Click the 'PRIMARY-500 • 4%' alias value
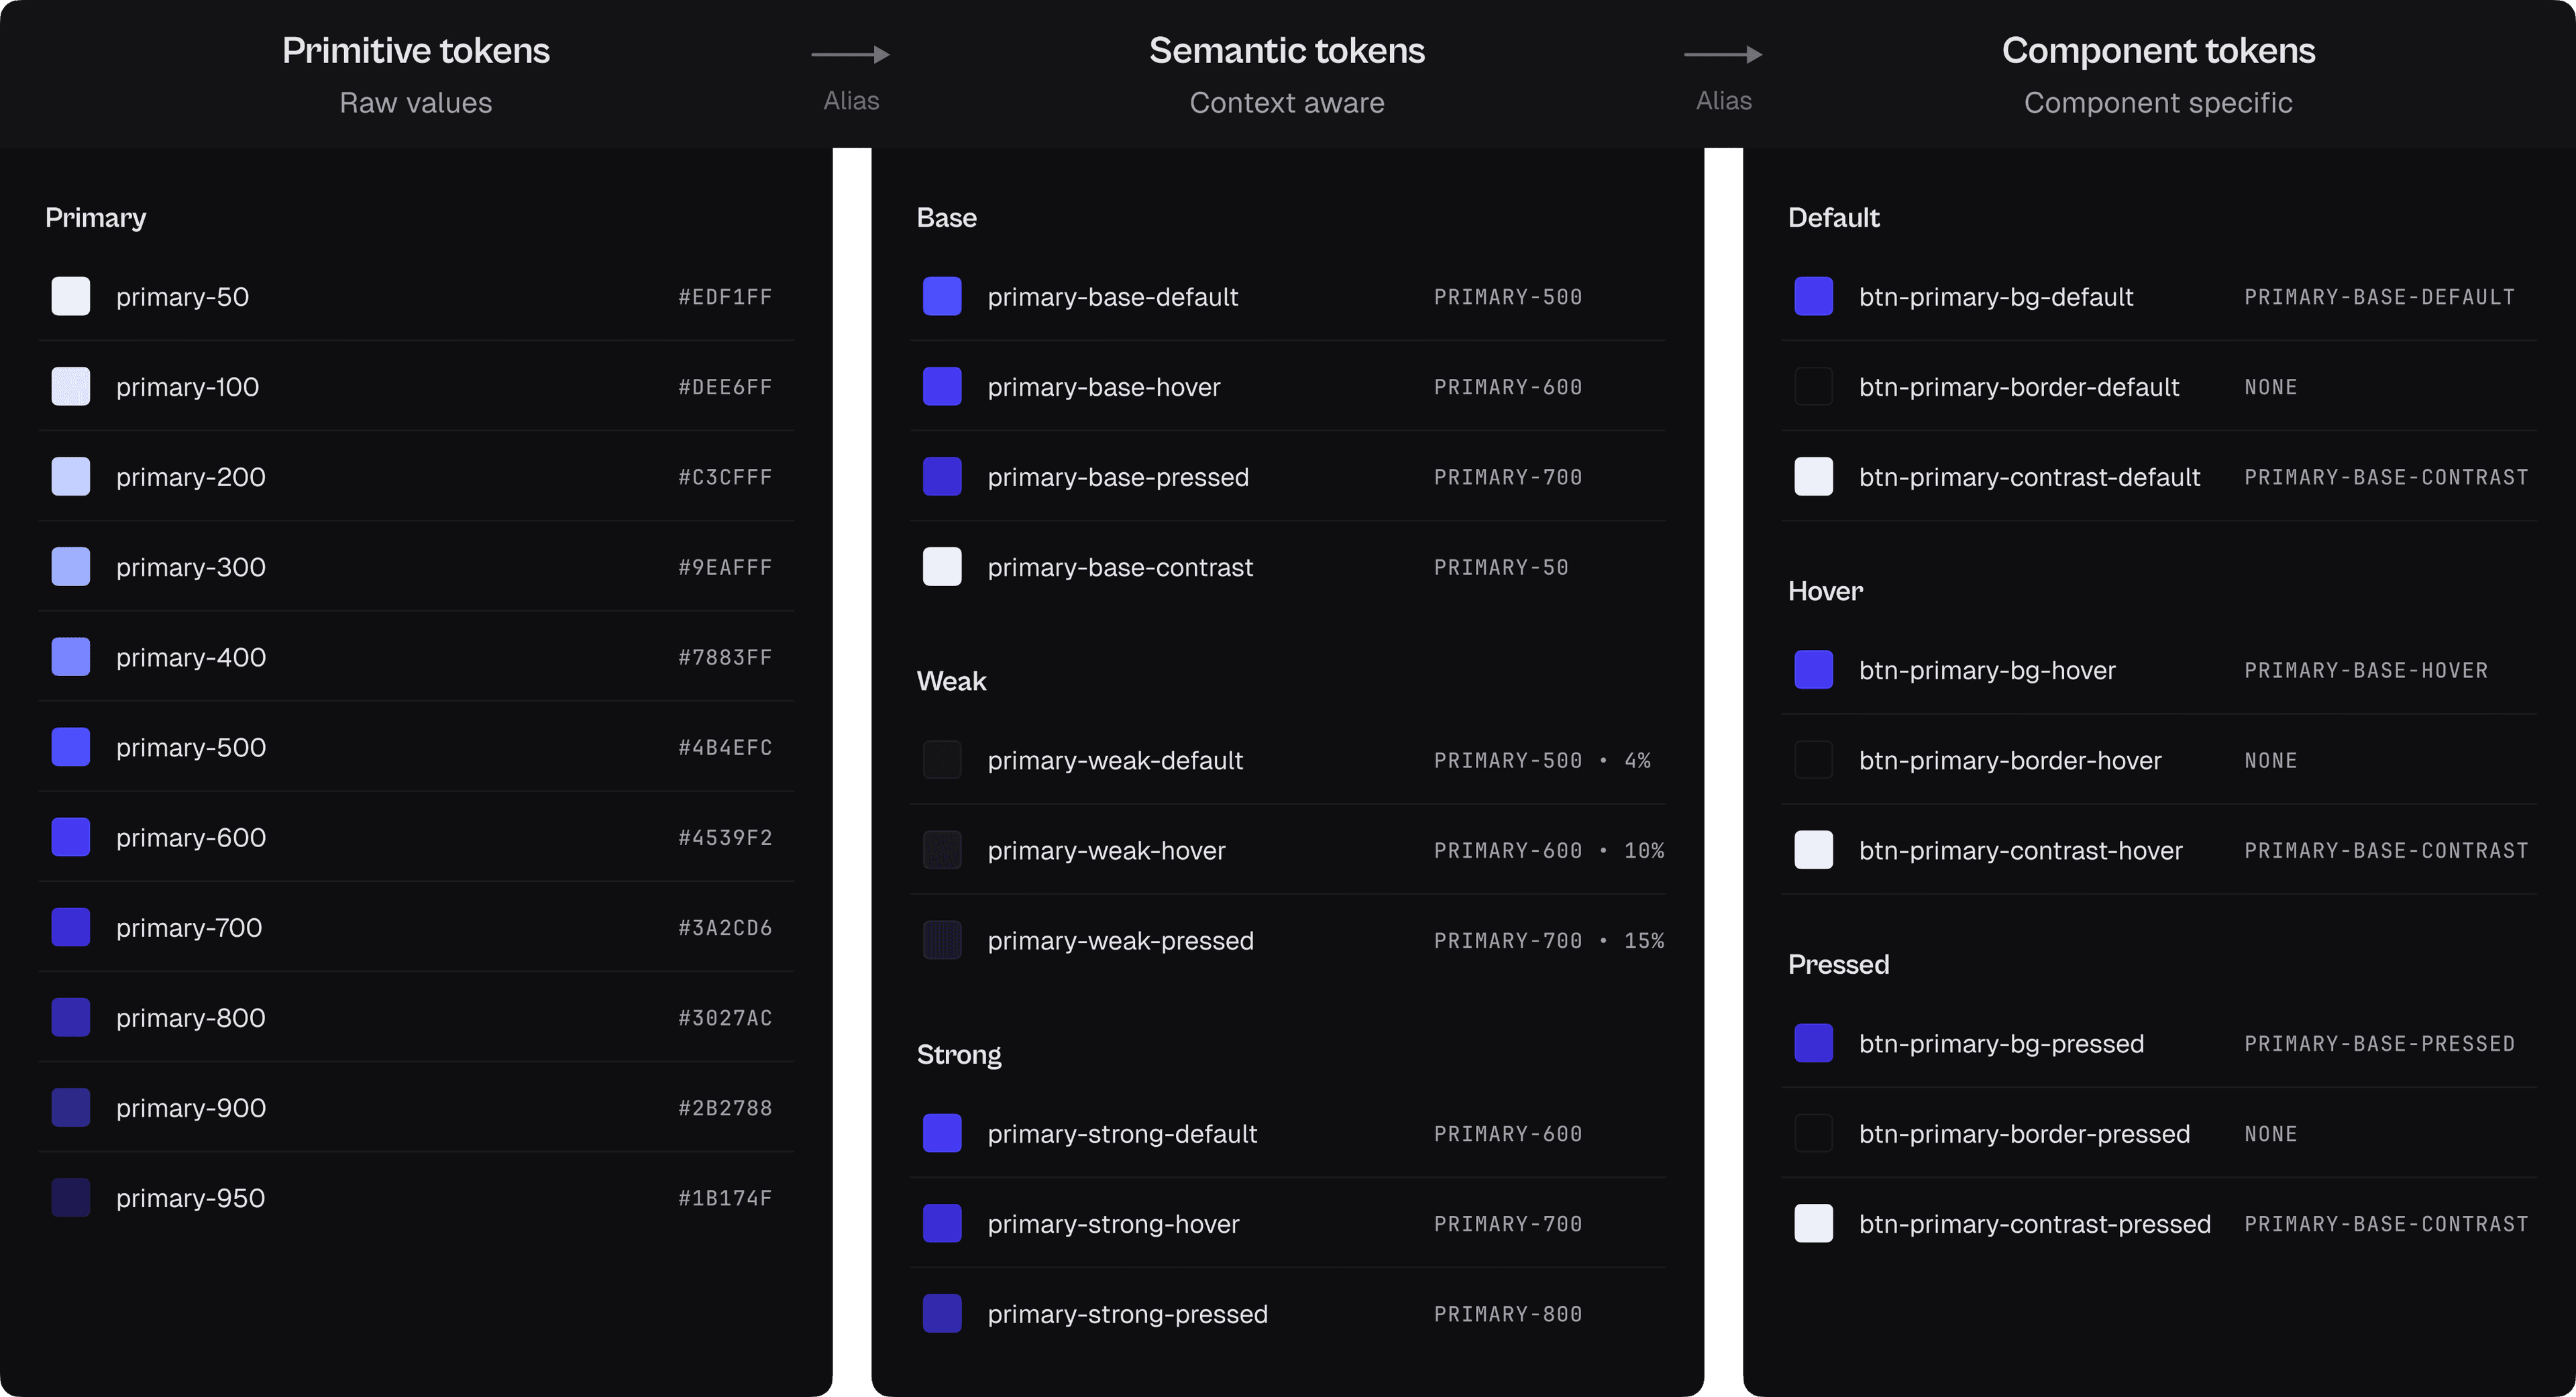Screen dimensions: 2576x1397 tap(1542, 760)
